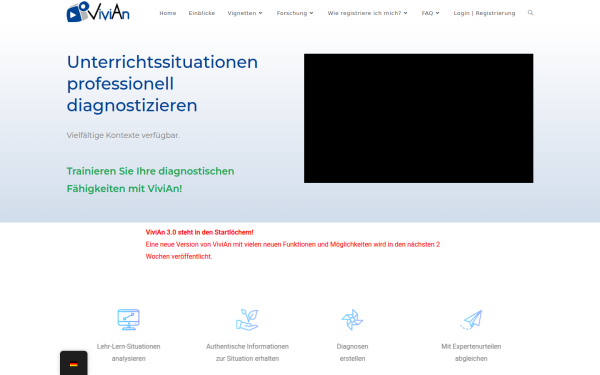The image size is (600, 375).
Task: Open Login | Registrierung link
Action: 484,13
